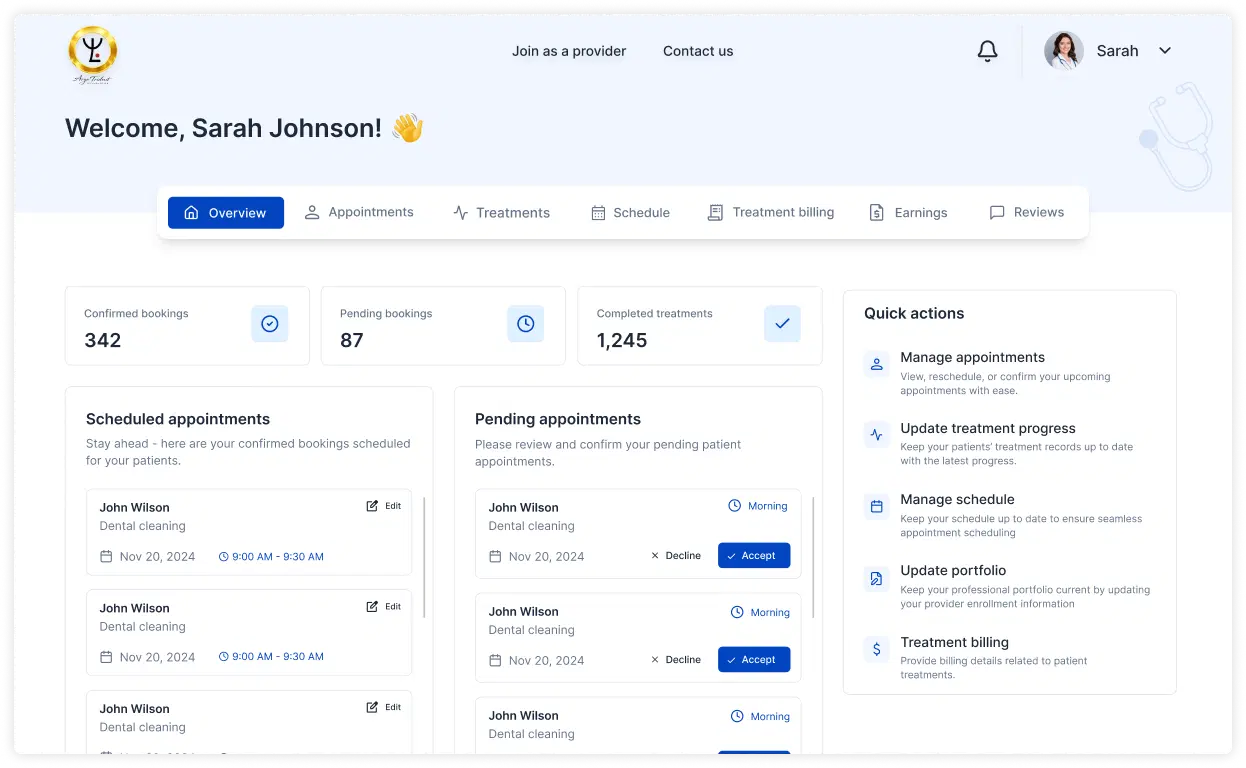The width and height of the screenshot is (1246, 768).
Task: Click clock icon in first scheduled appointment
Action: [224, 557]
